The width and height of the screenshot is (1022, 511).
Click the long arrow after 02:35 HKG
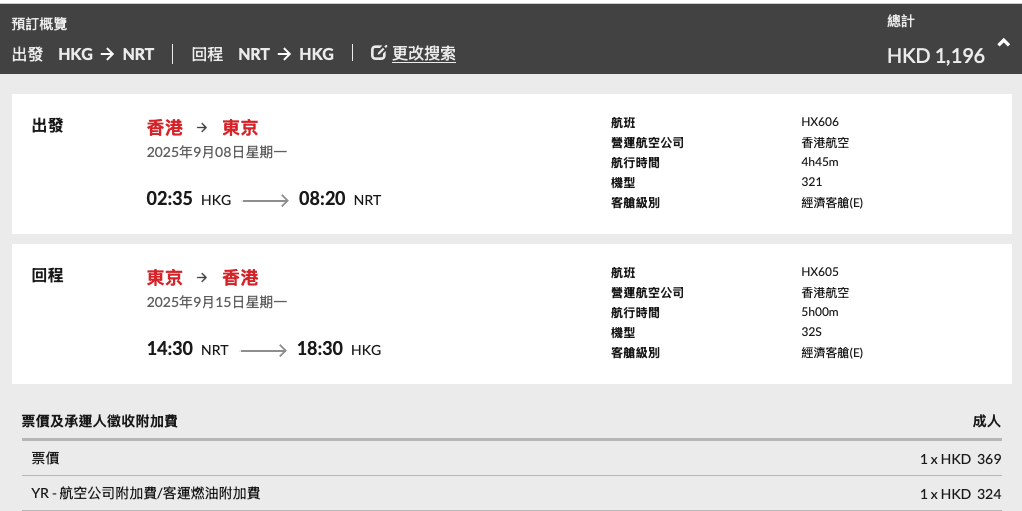265,201
